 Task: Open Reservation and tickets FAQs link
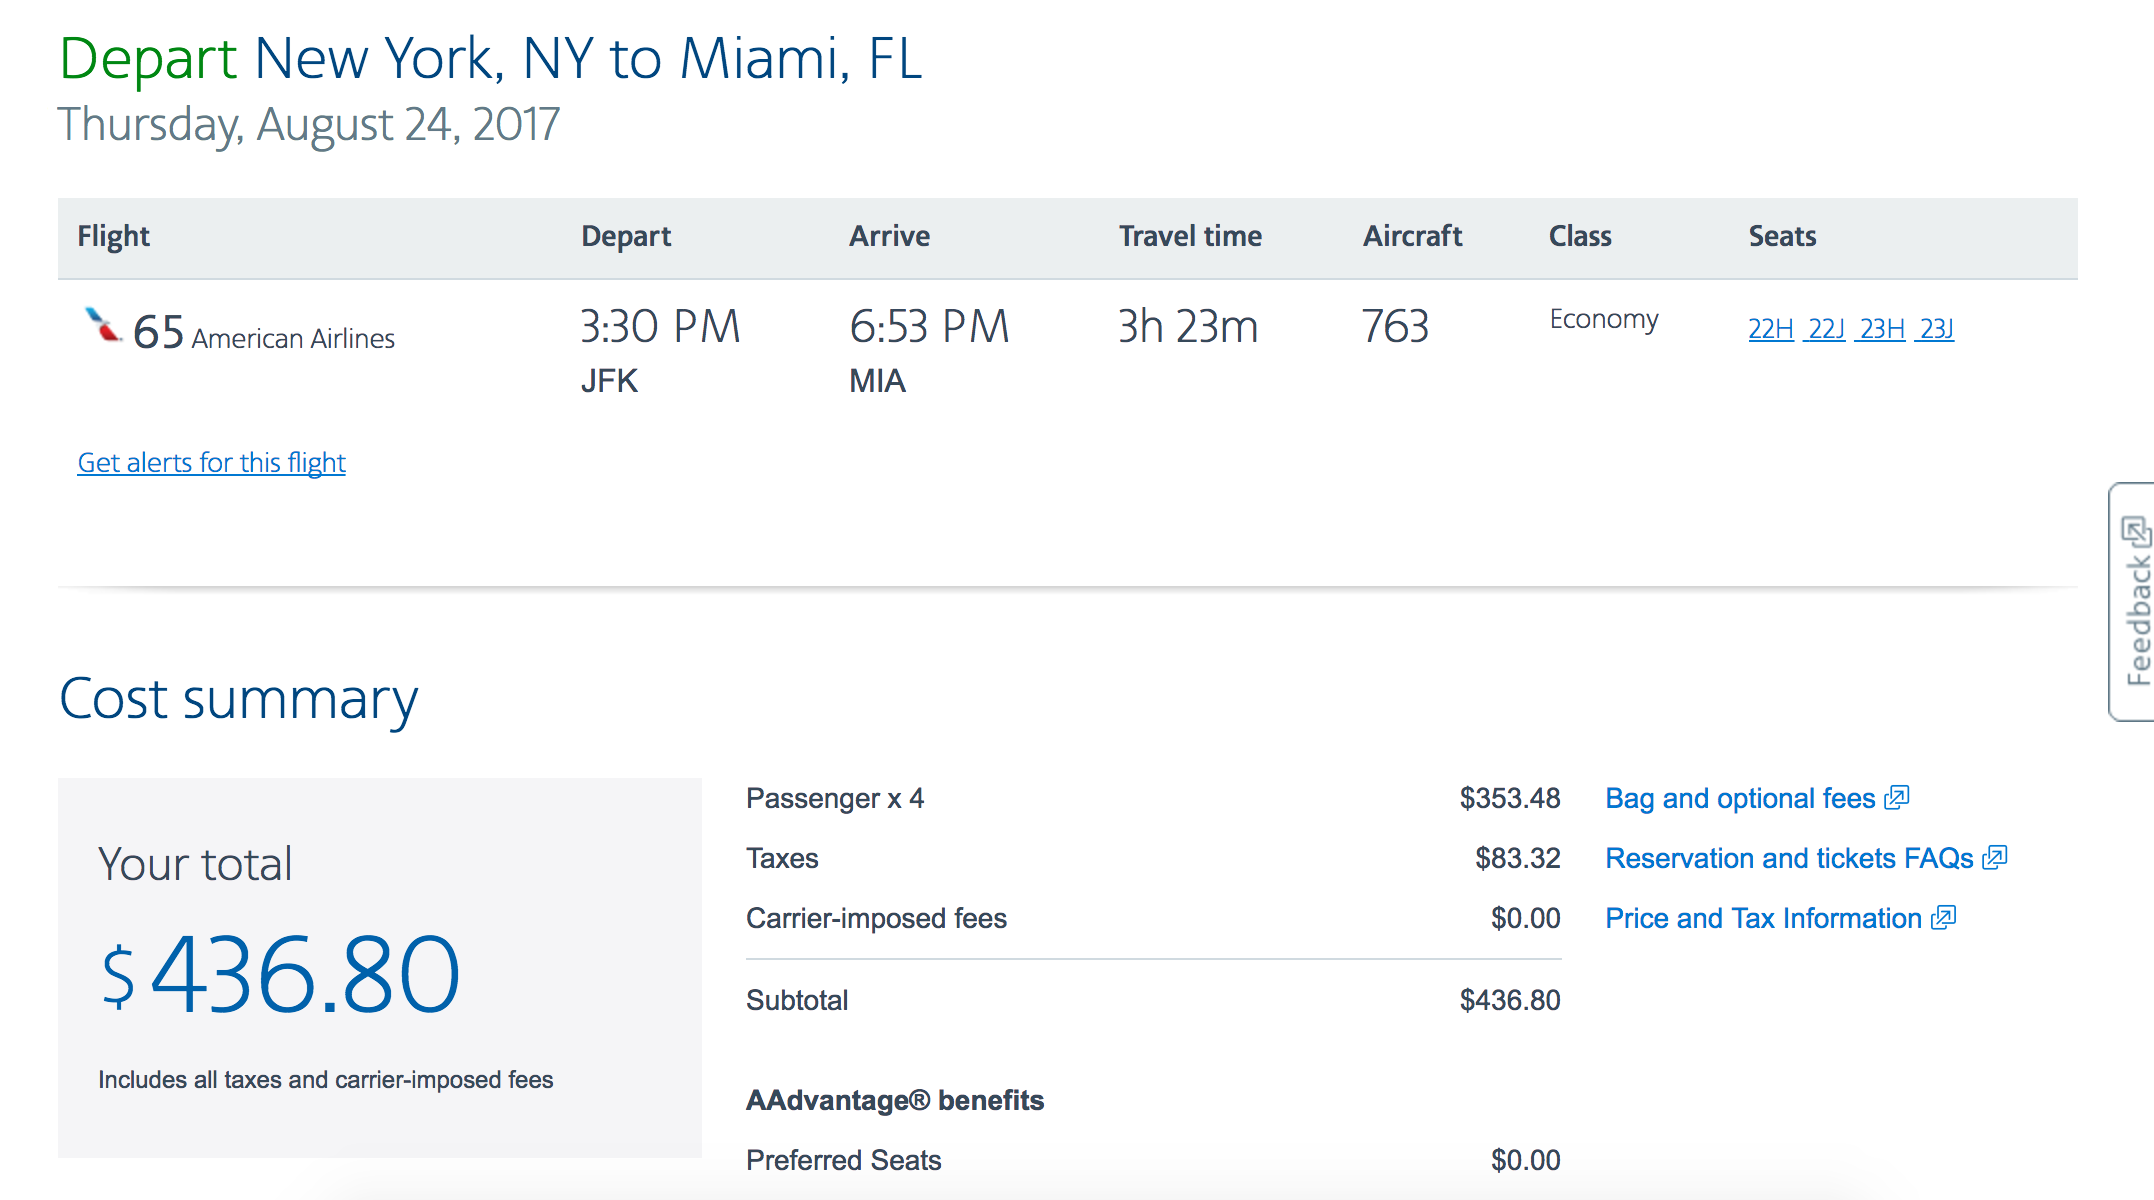(1789, 859)
